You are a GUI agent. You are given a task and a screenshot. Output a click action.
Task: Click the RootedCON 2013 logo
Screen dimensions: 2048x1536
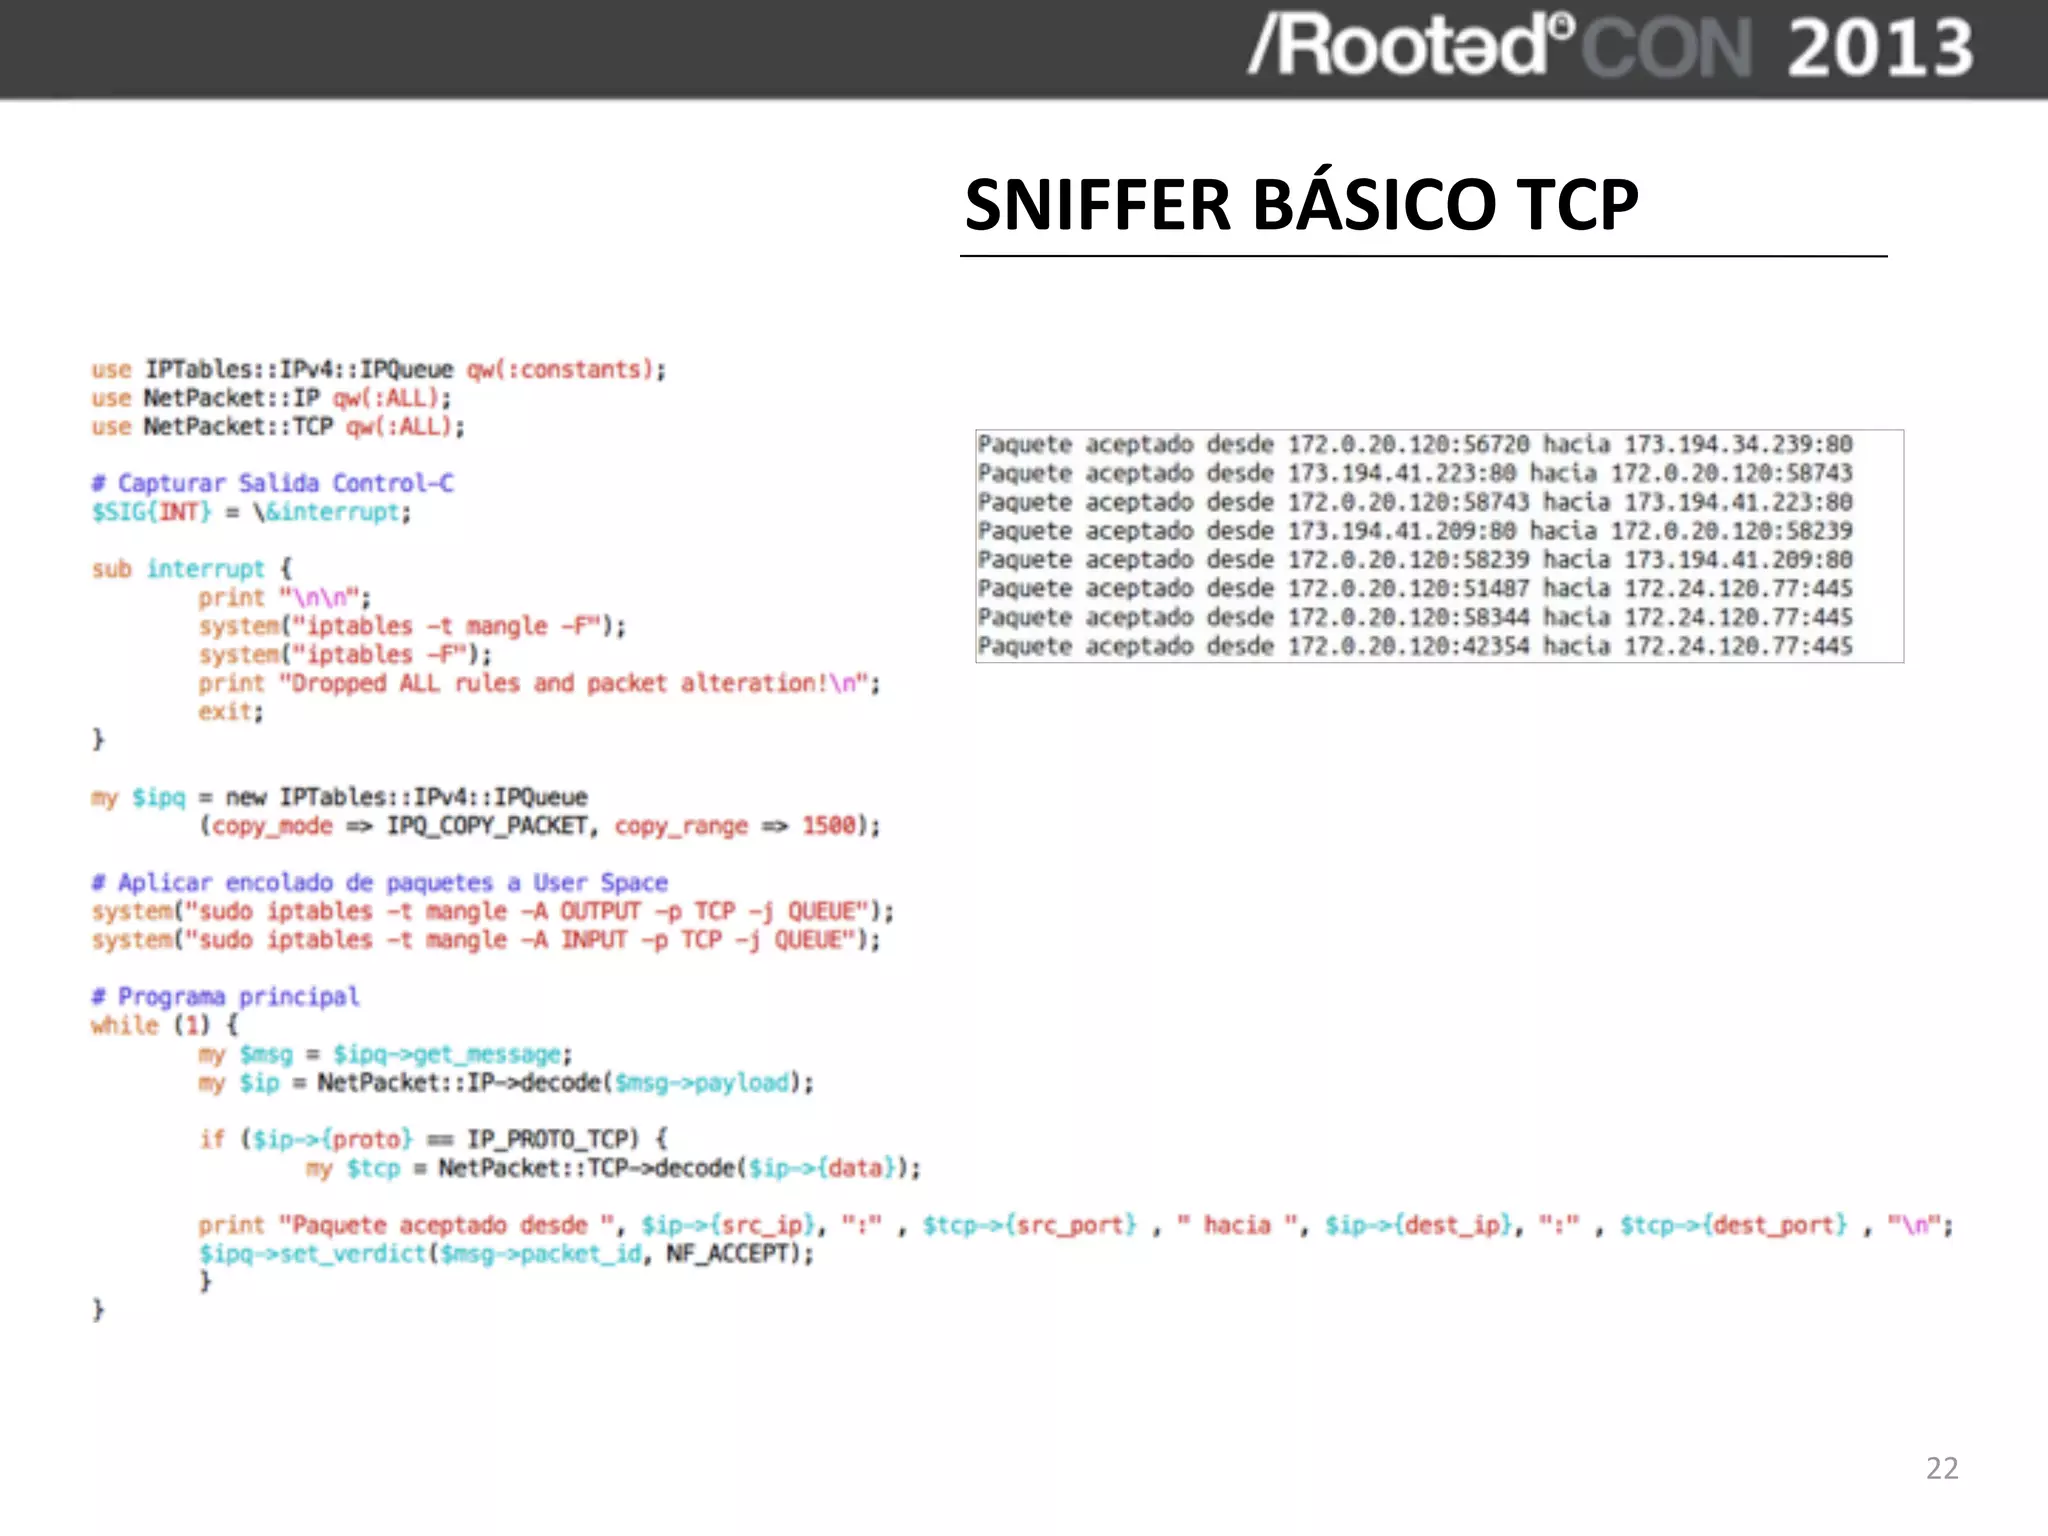[x=1611, y=46]
